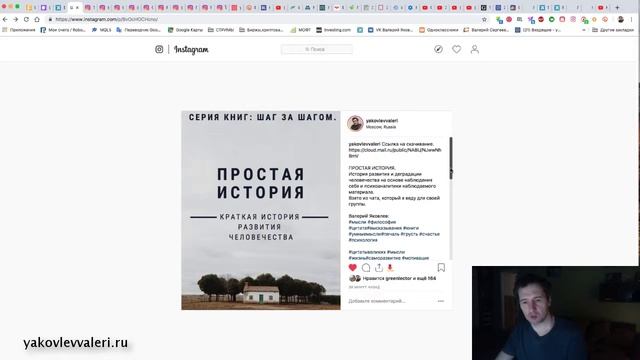This screenshot has height=360, width=640.
Task: Click the green-and-blue extension icon
Action: point(499,19)
